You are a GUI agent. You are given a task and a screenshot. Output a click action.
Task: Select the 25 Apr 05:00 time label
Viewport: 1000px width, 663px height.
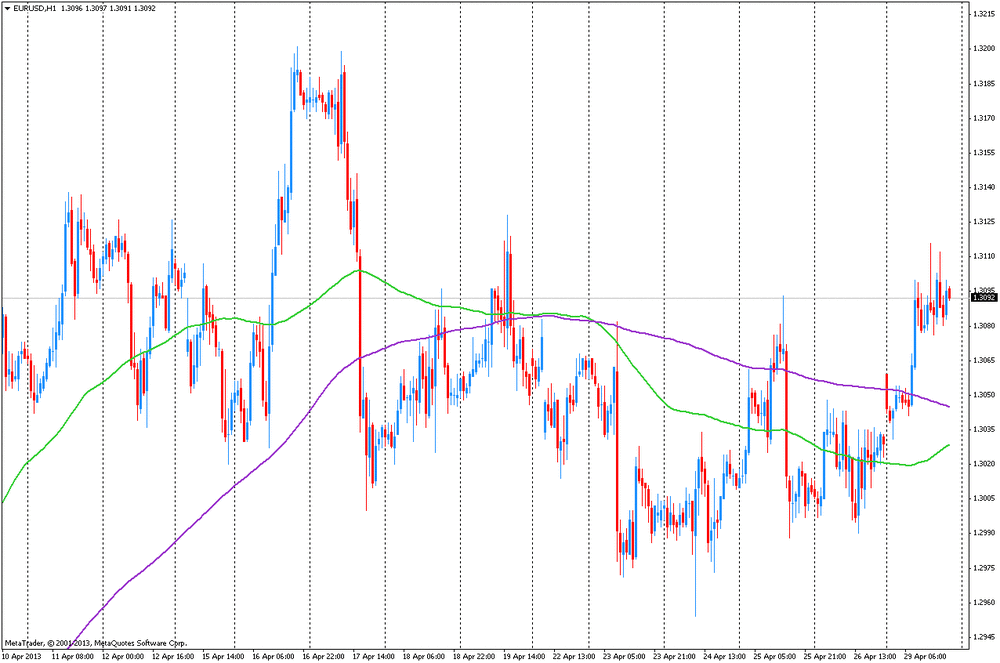coord(775,656)
